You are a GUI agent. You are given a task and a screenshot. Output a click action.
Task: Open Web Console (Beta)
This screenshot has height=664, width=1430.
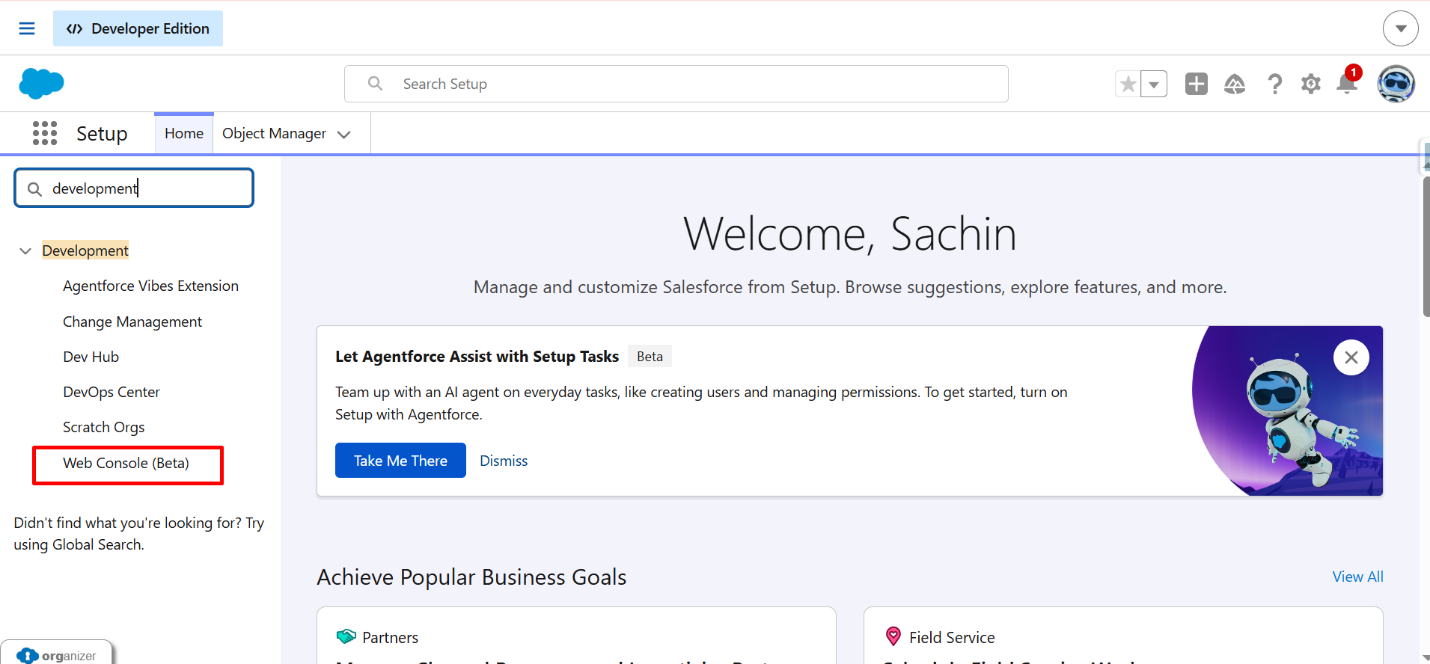pos(126,463)
